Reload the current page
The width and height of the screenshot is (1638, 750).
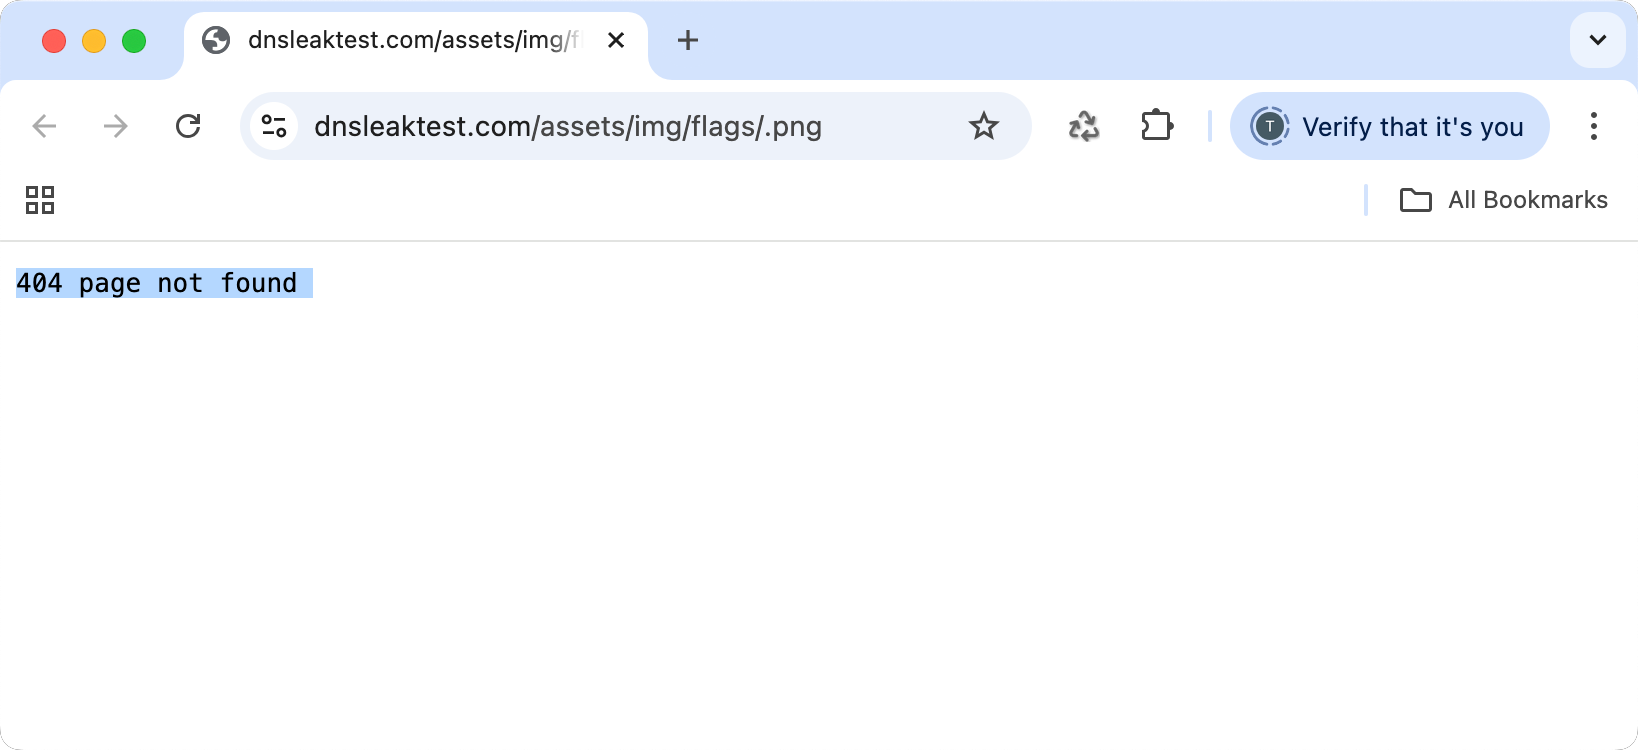tap(188, 126)
